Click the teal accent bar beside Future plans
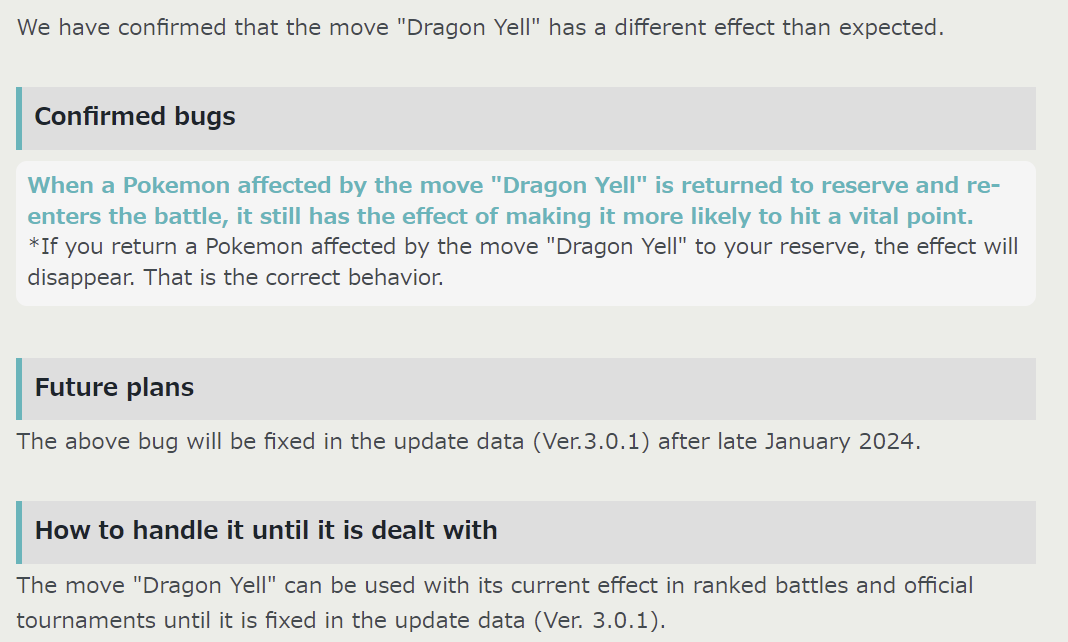 (x=19, y=389)
